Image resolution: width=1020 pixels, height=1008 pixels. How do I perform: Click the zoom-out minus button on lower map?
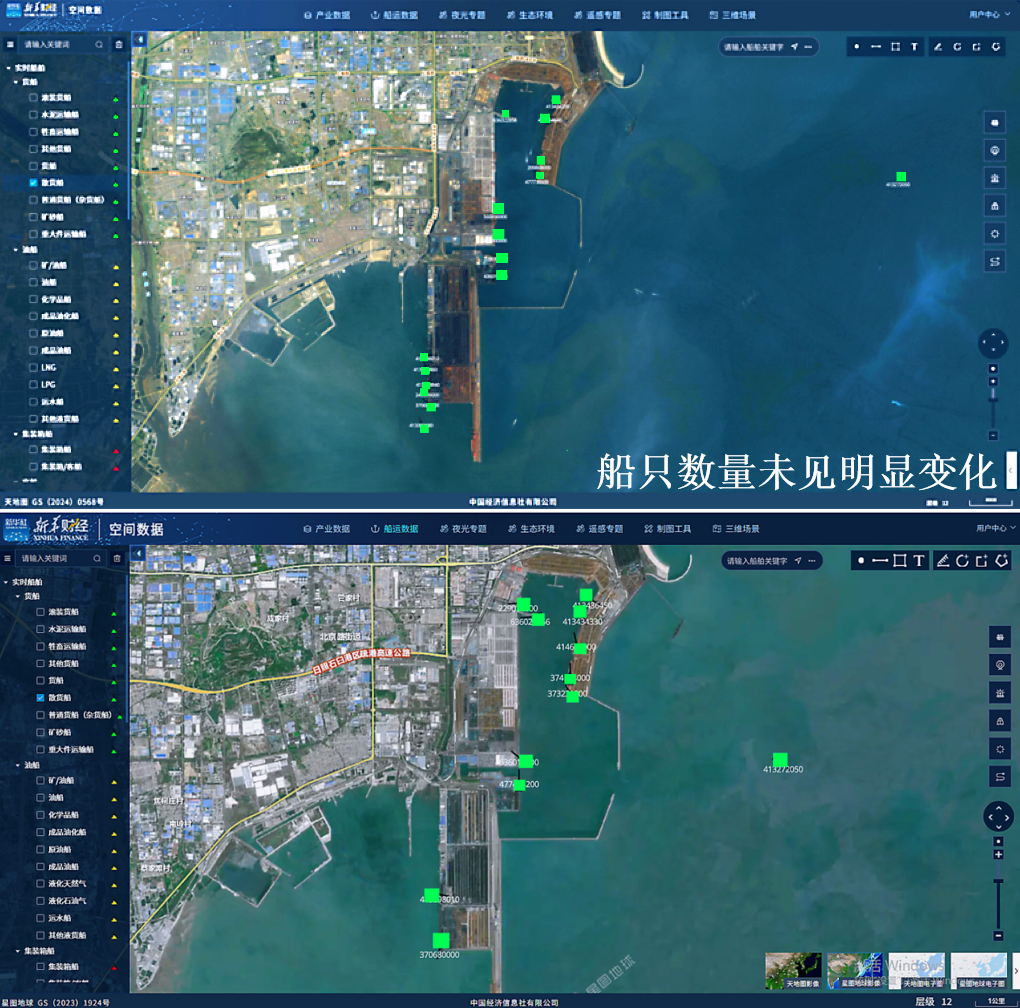point(998,935)
